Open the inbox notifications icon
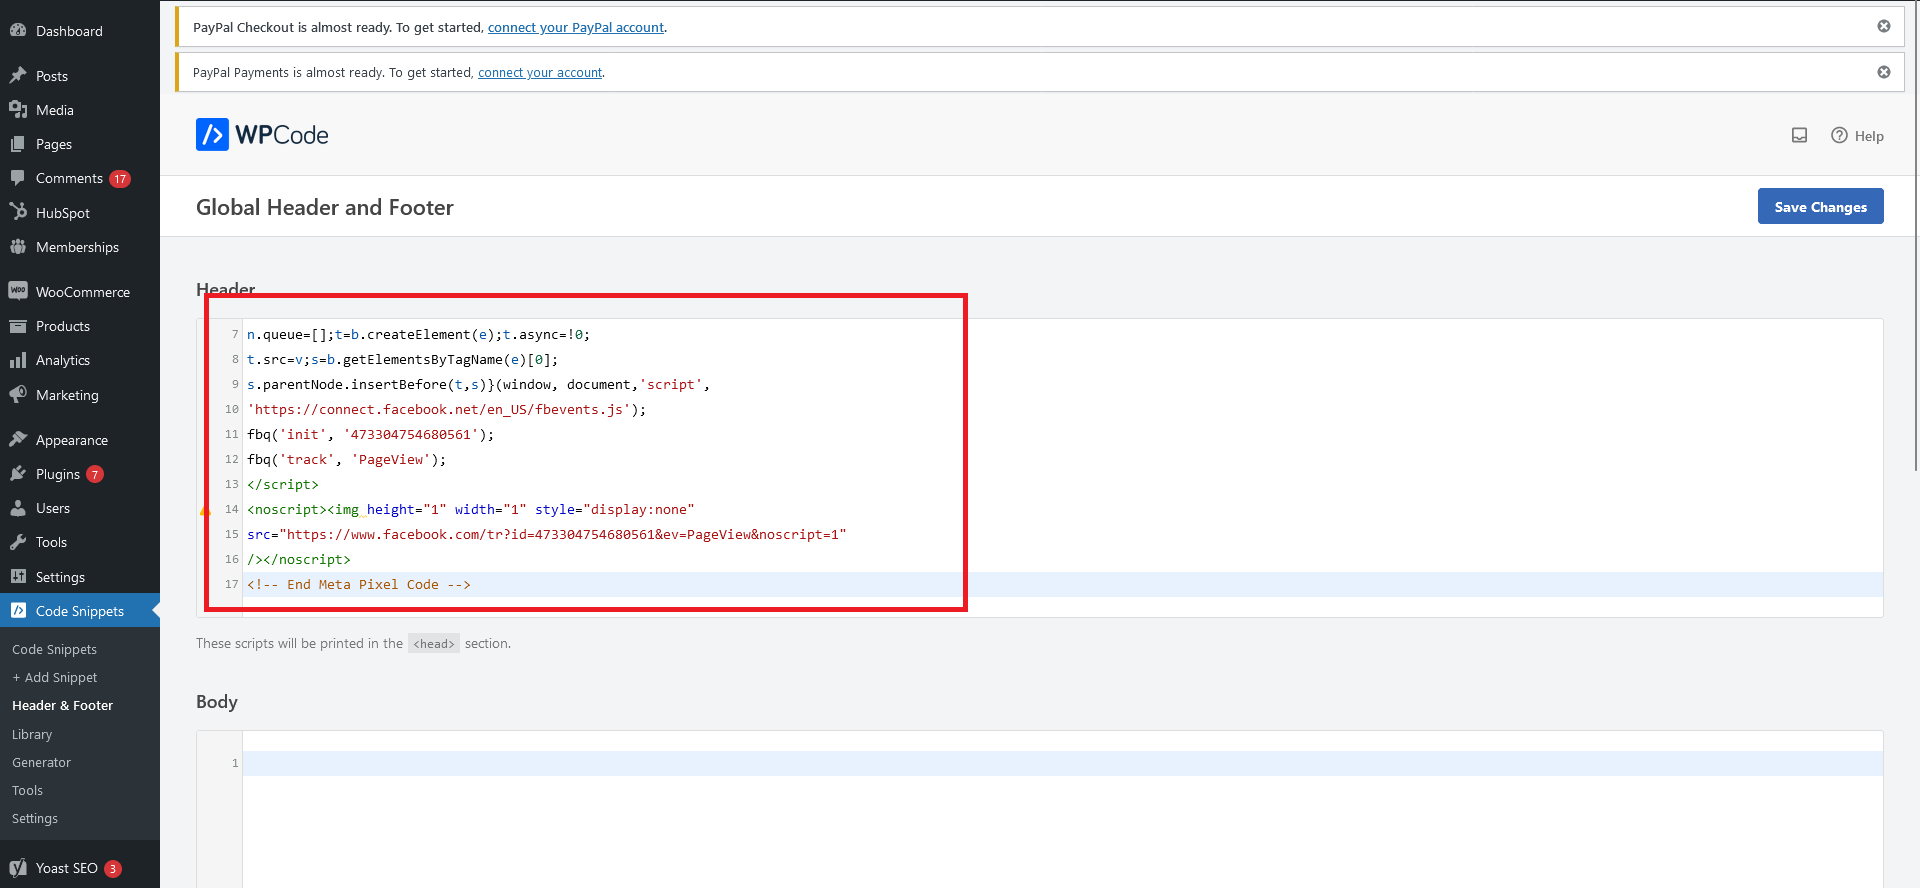This screenshot has height=888, width=1920. (x=1799, y=136)
